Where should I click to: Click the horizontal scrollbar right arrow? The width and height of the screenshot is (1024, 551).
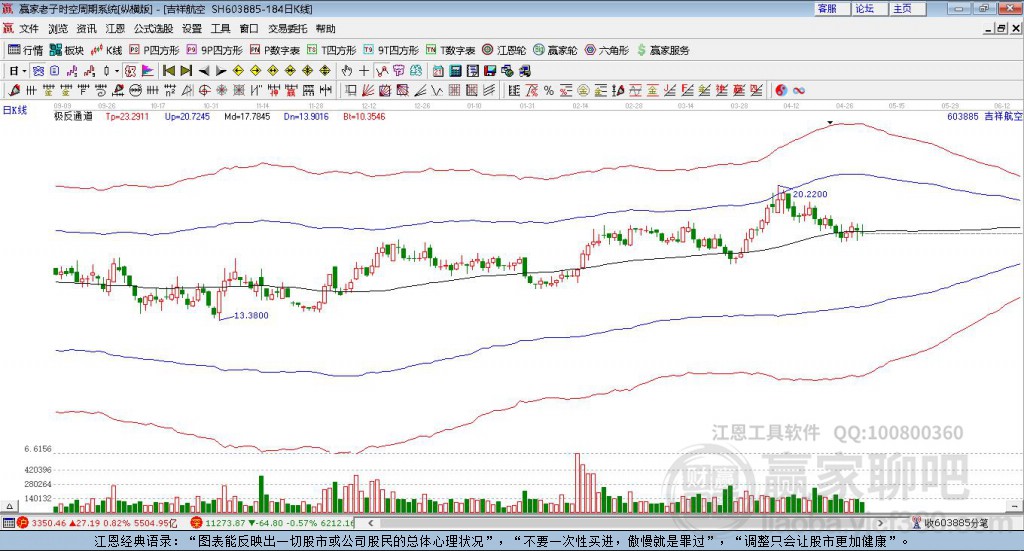point(880,523)
